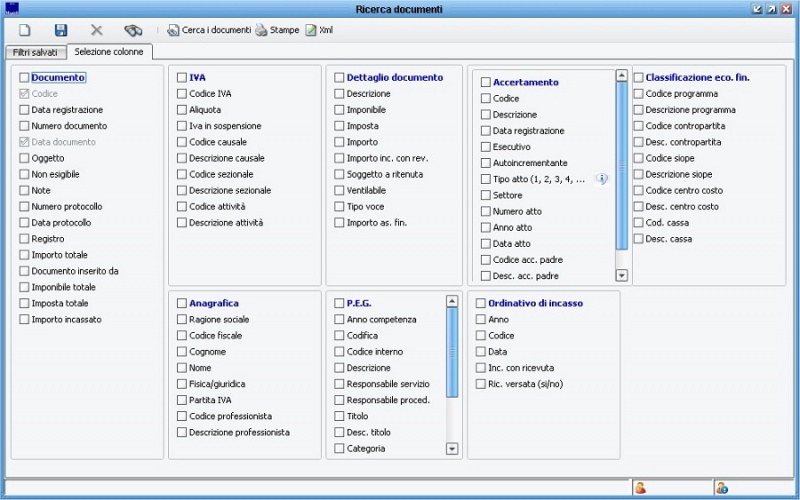800x500 pixels.
Task: Toggle the Accertamento header checkbox
Action: click(x=486, y=82)
